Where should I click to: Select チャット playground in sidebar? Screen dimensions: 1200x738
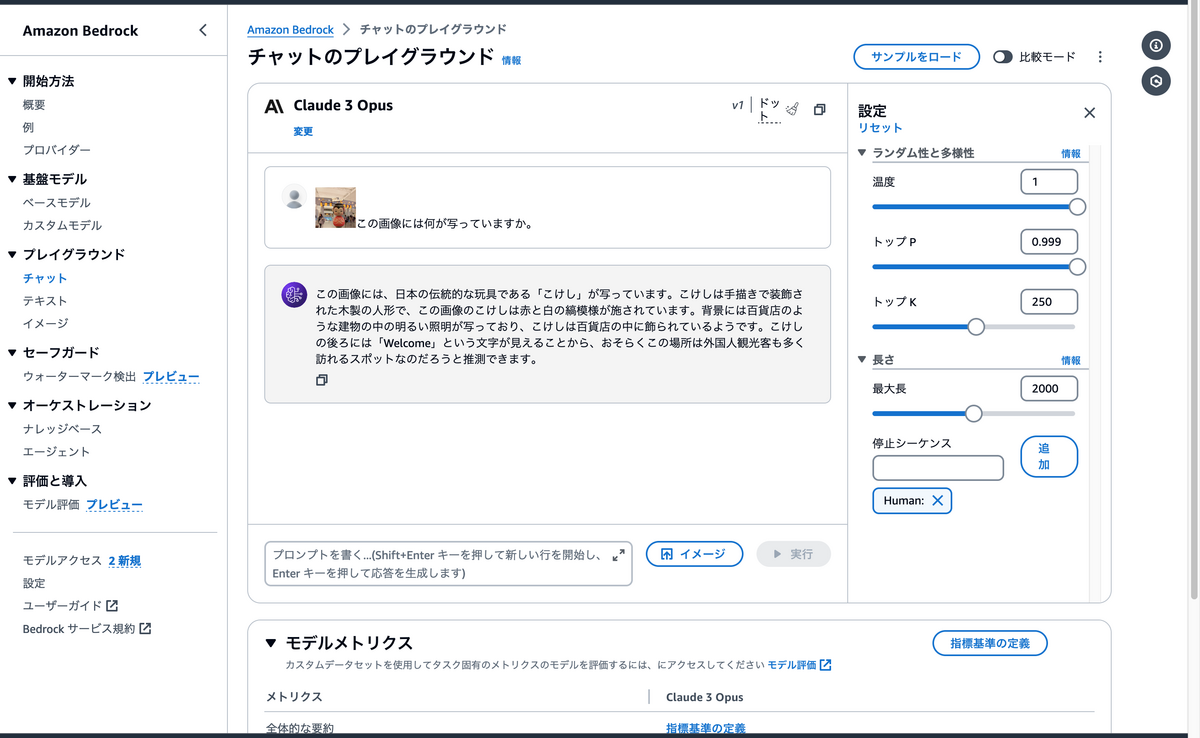(x=45, y=278)
